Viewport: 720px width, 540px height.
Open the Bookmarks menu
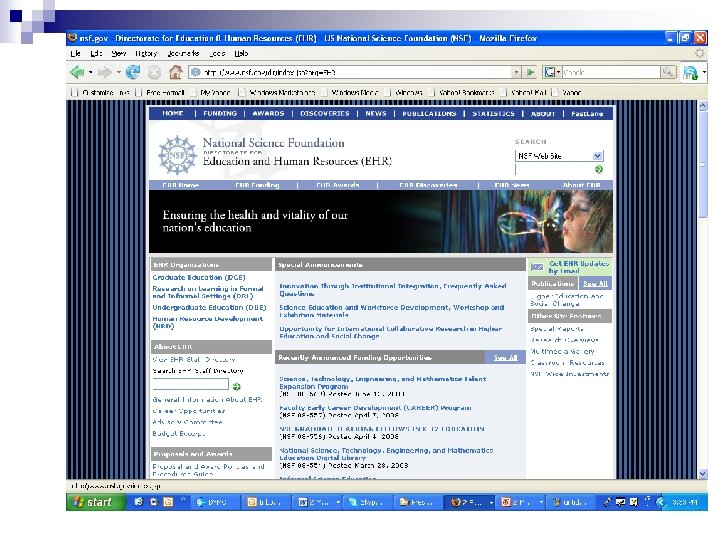[183, 53]
